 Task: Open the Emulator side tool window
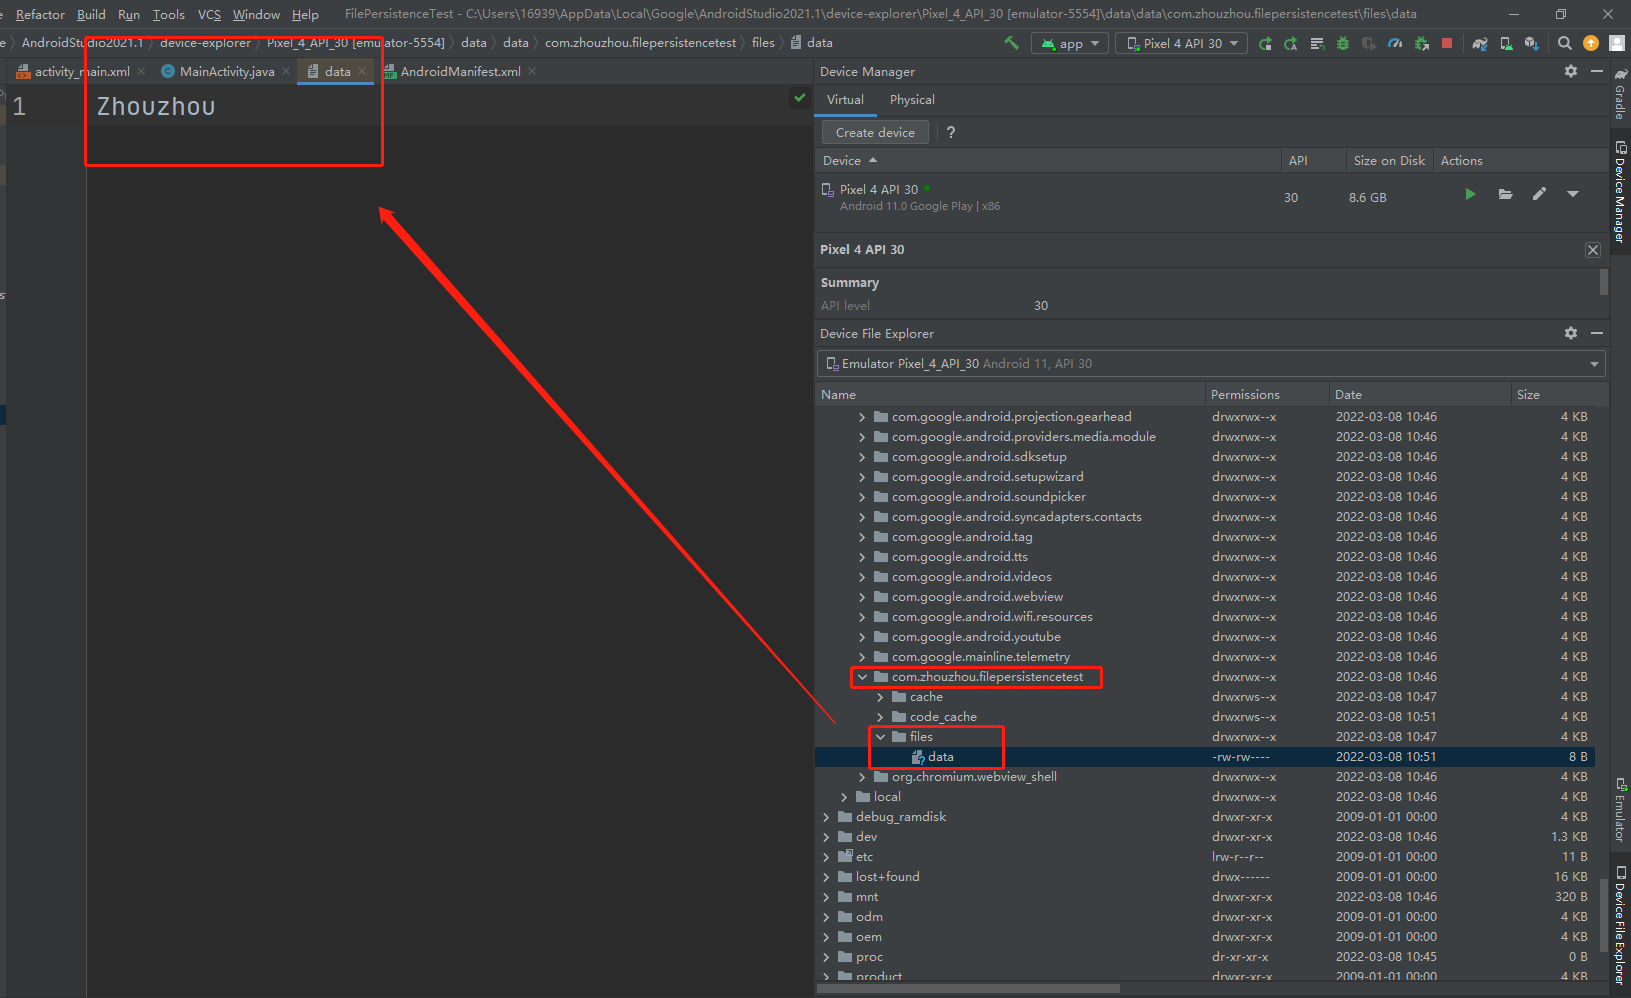1620,810
